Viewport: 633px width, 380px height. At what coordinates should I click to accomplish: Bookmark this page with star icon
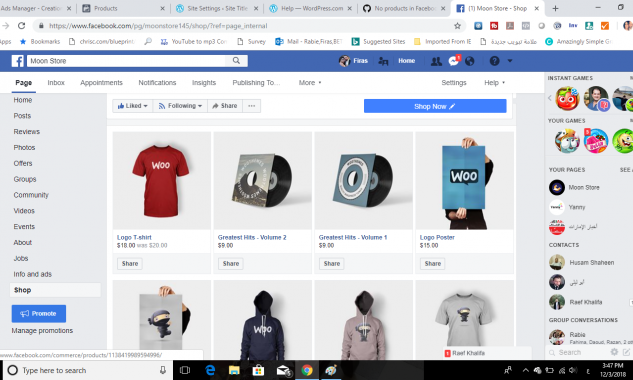click(x=457, y=26)
